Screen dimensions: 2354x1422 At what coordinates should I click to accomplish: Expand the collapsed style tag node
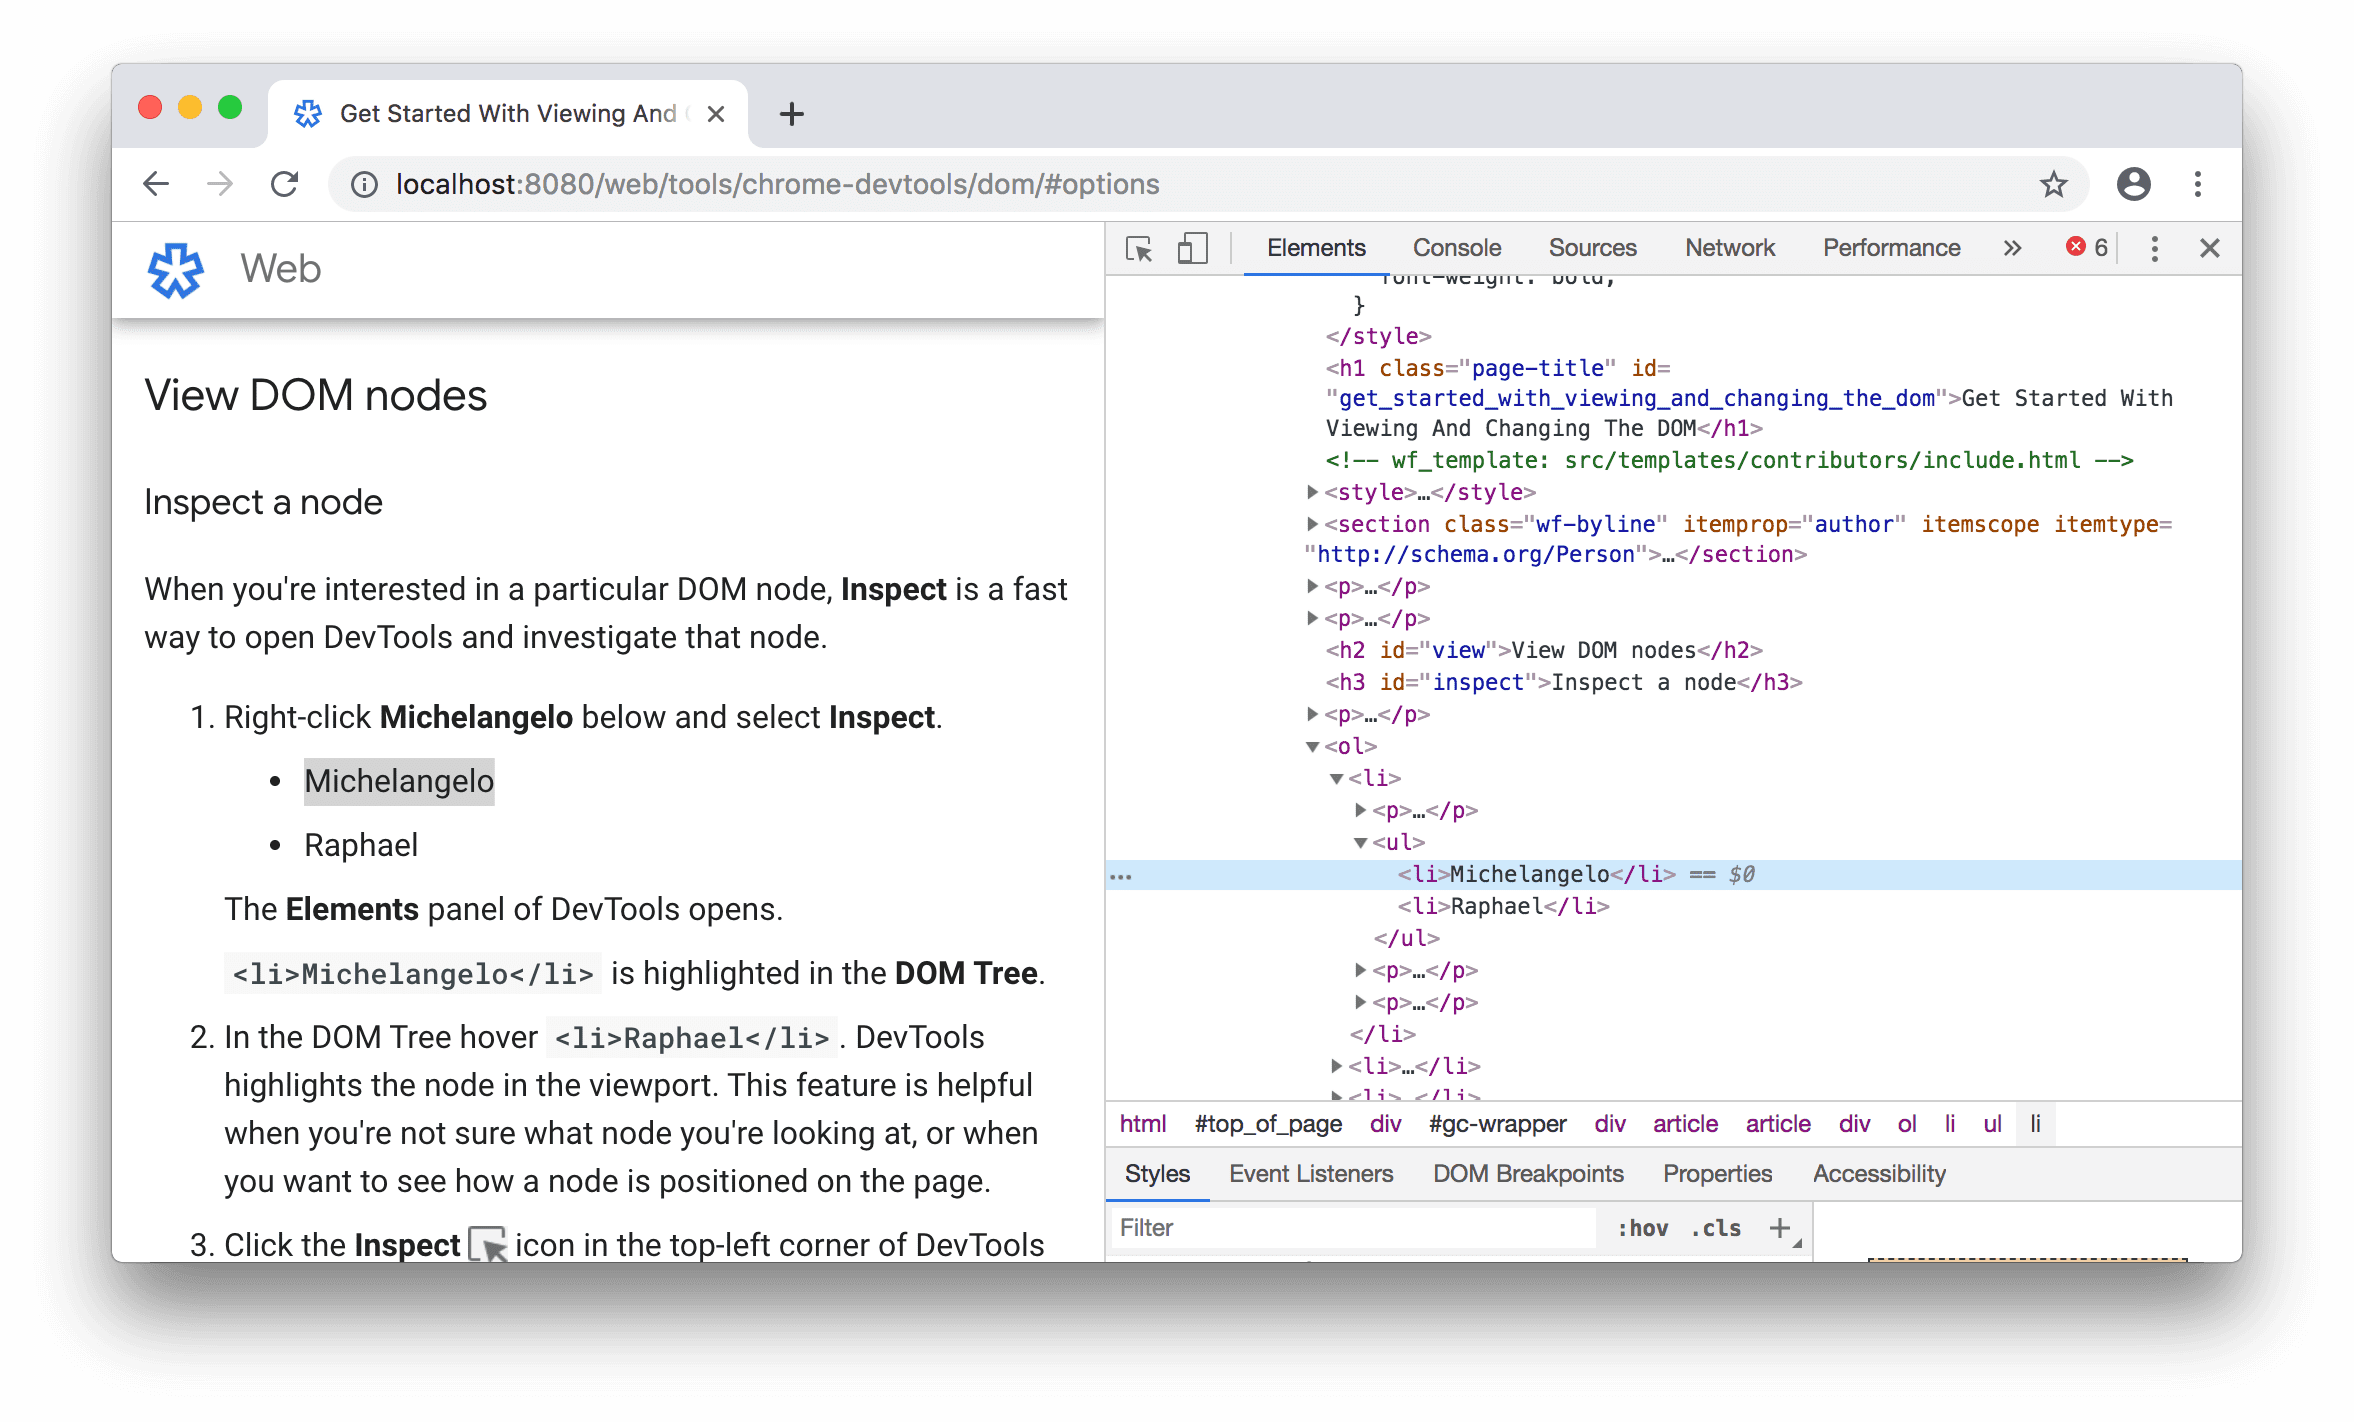pos(1308,491)
